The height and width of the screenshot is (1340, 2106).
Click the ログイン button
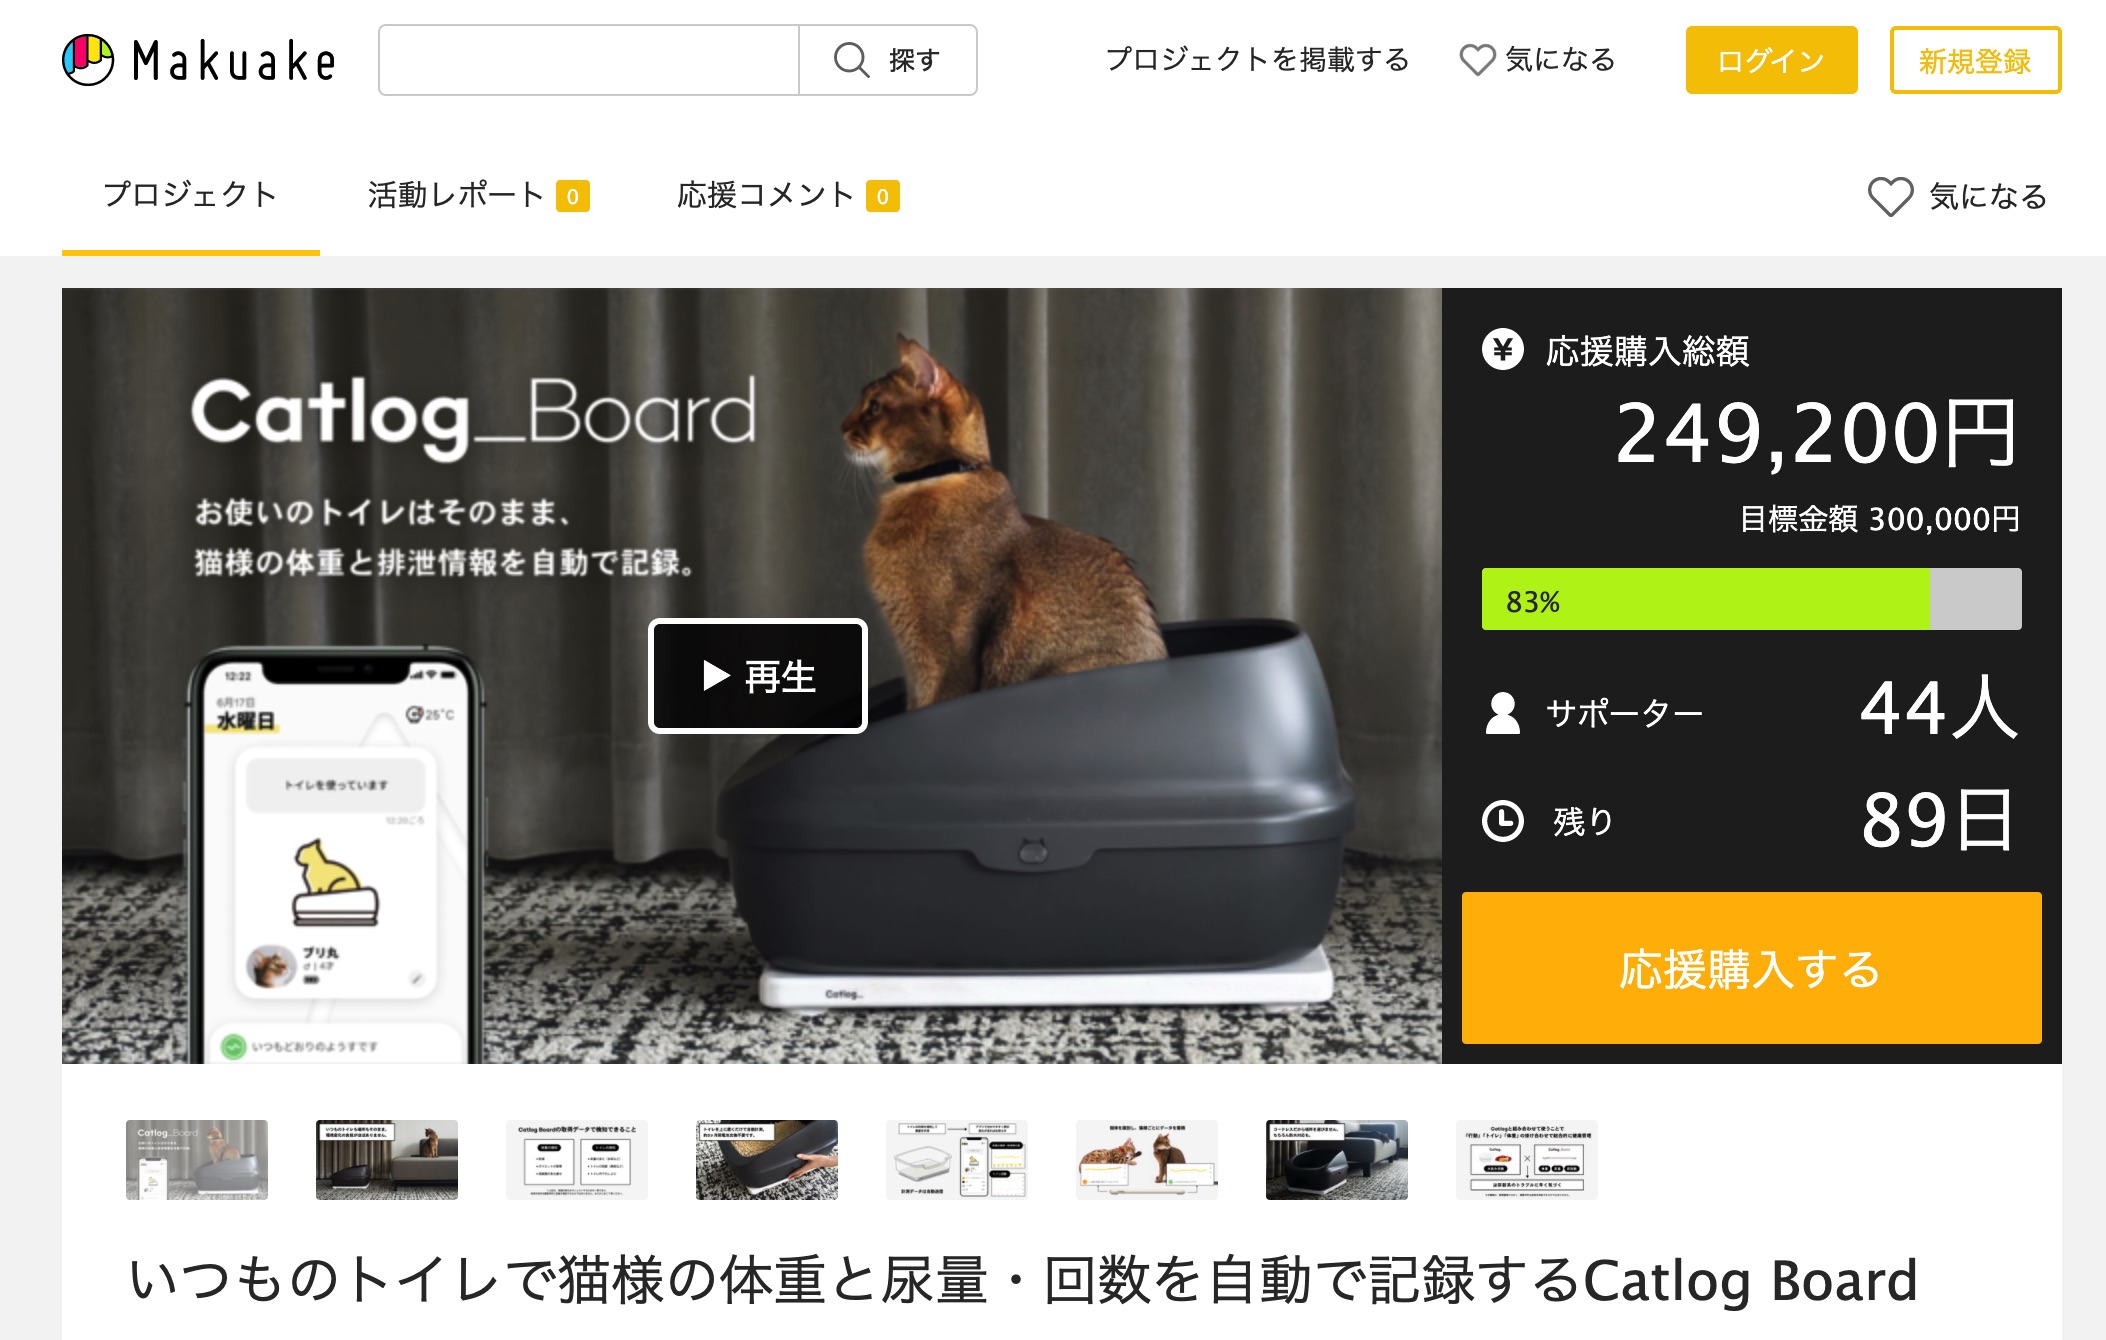click(x=1771, y=60)
